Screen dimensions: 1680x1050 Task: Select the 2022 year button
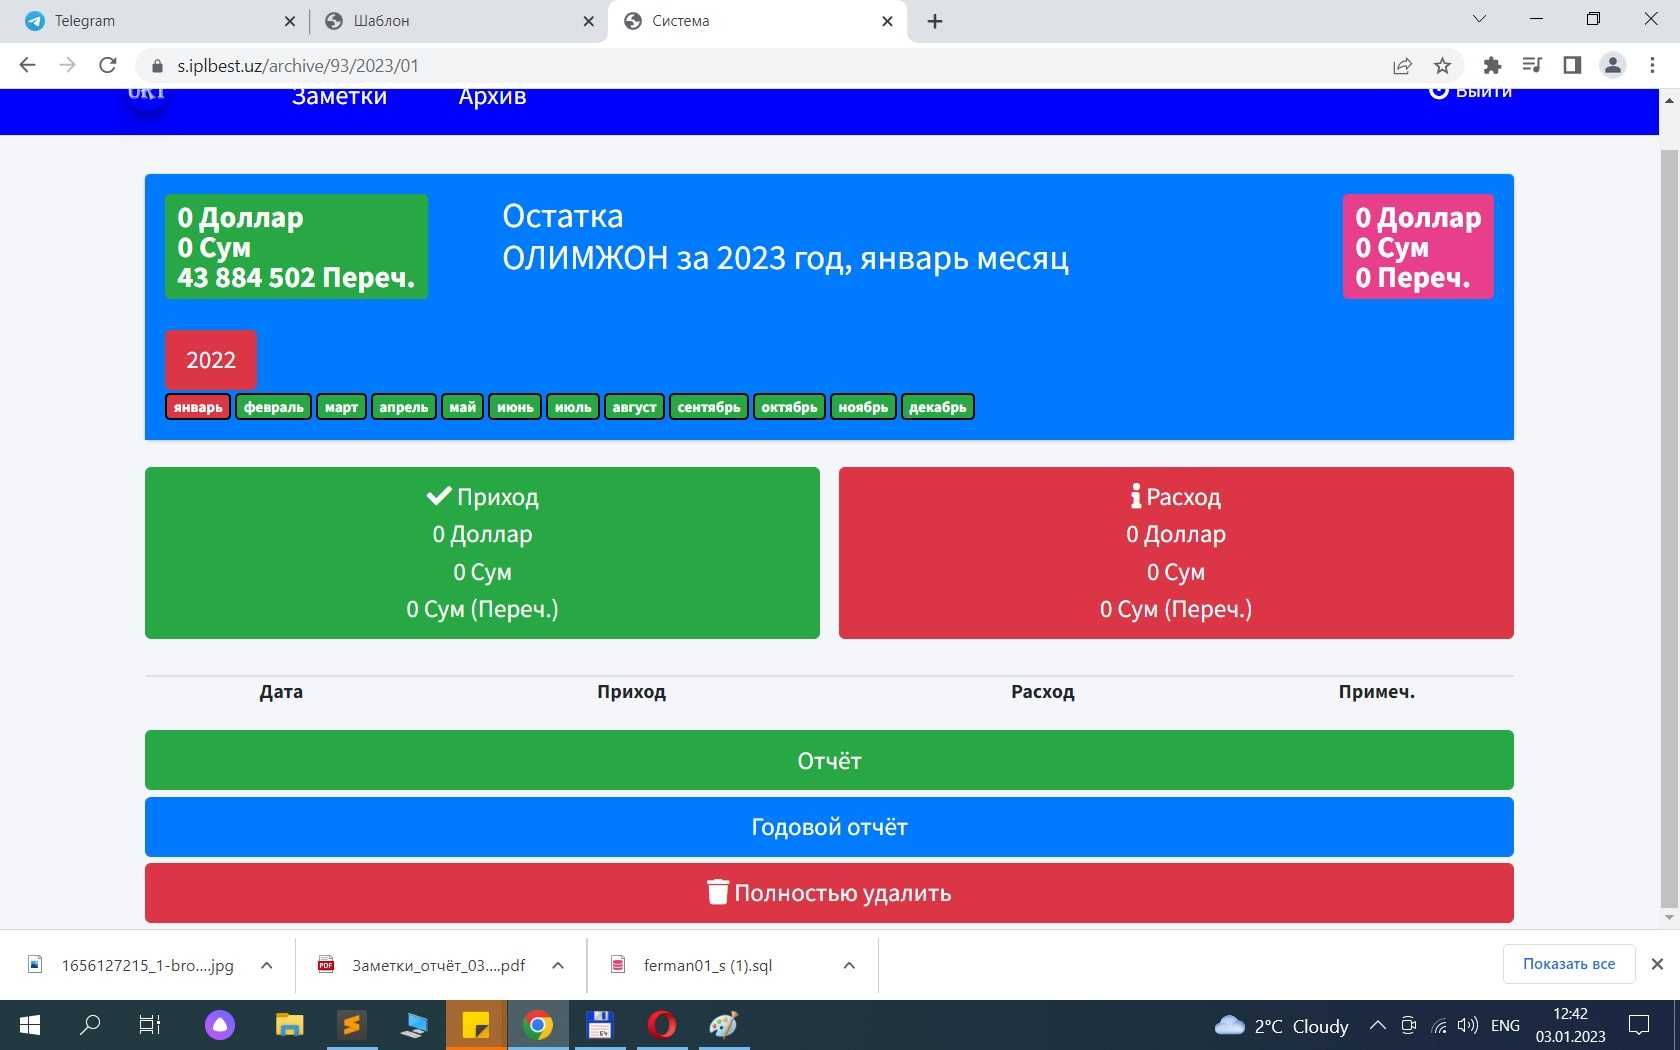pyautogui.click(x=211, y=360)
